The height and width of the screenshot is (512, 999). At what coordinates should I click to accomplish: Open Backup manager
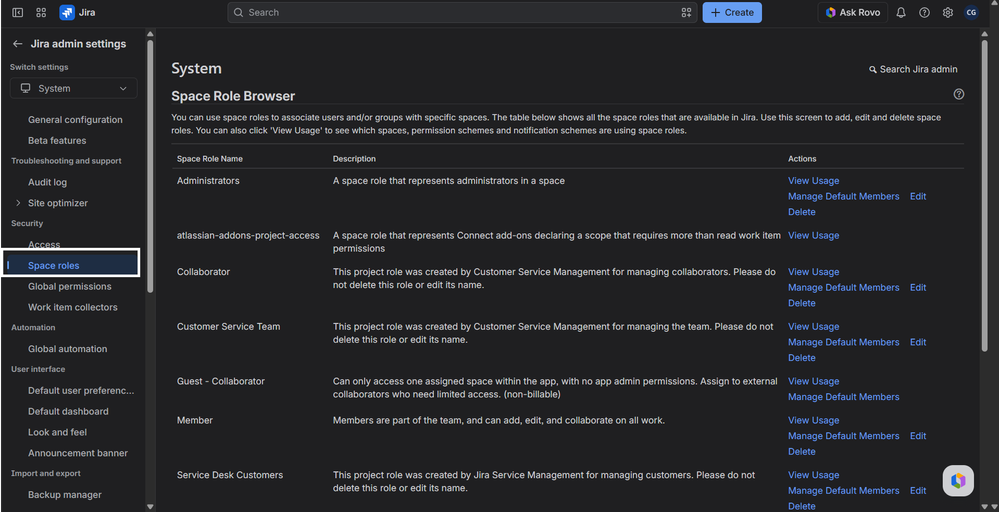click(x=65, y=495)
